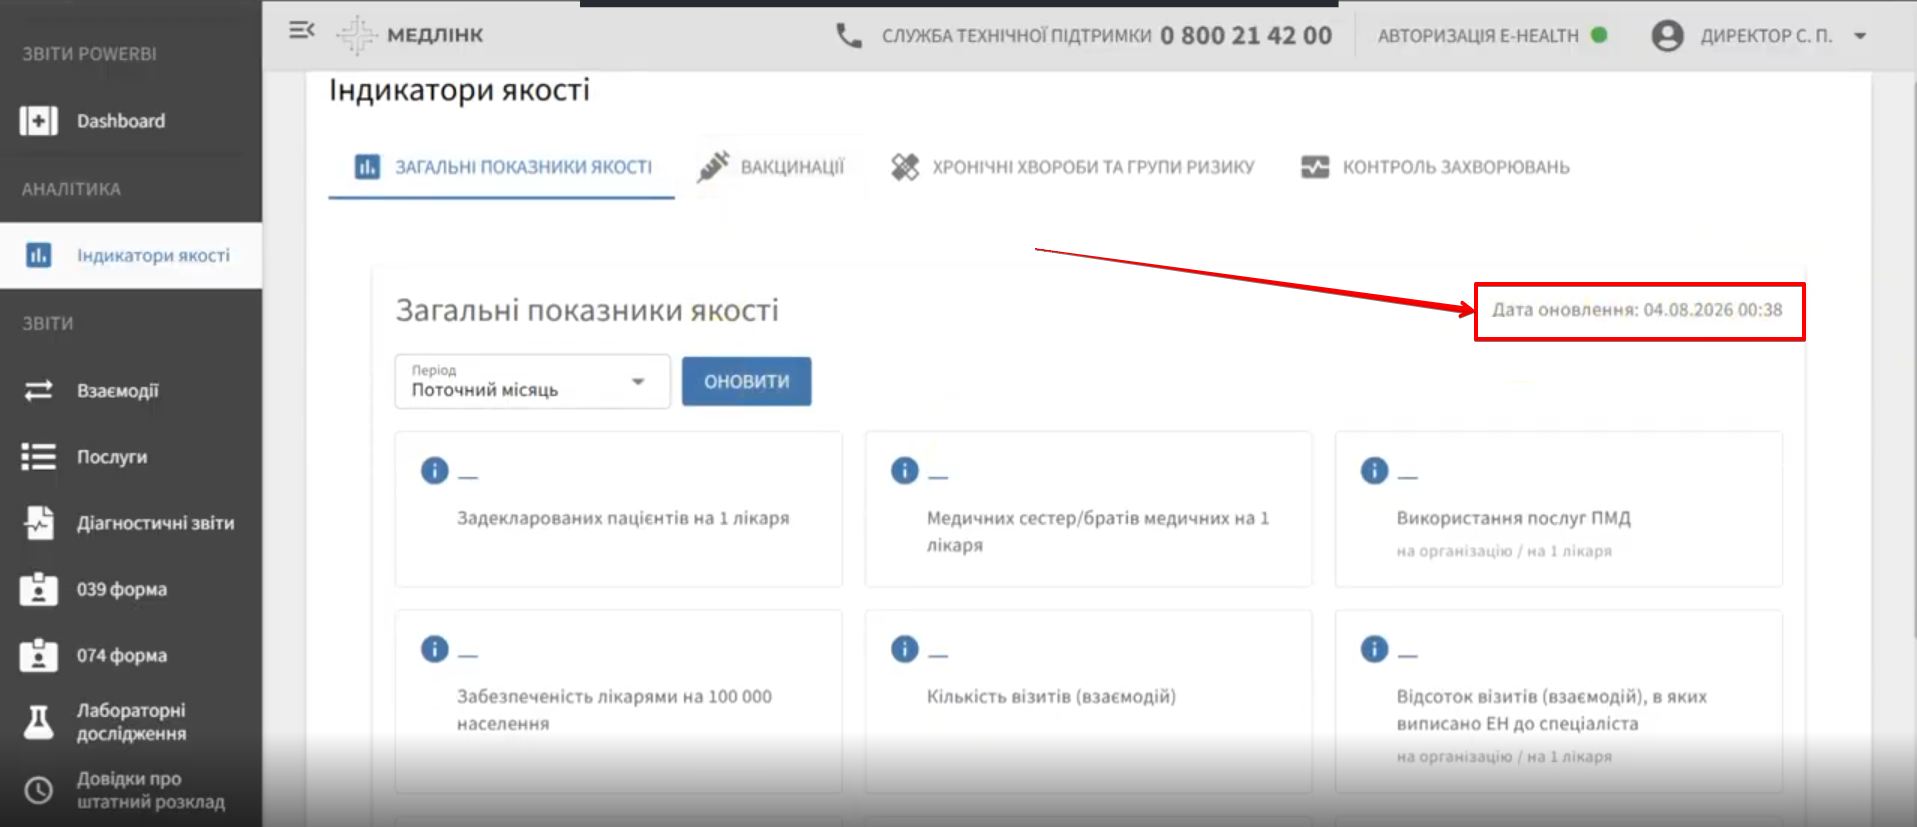1917x827 pixels.
Task: Click the 039 форма badge icon
Action: pyautogui.click(x=39, y=589)
